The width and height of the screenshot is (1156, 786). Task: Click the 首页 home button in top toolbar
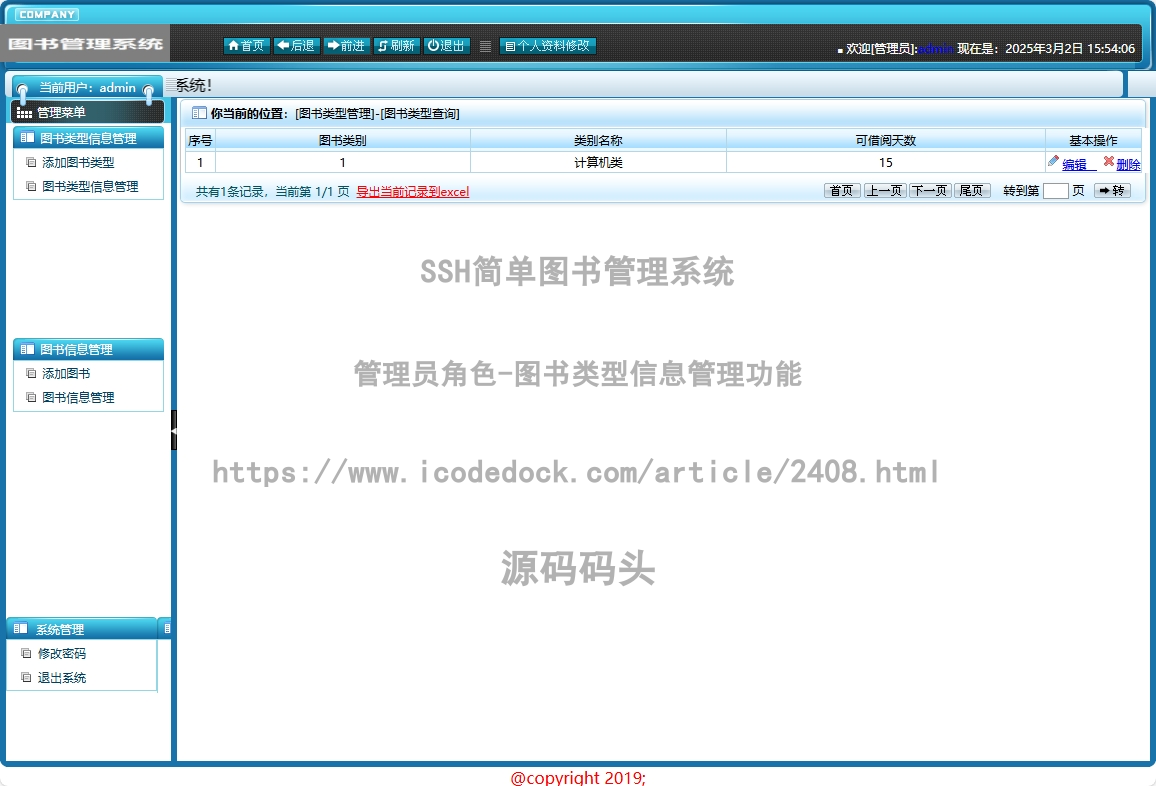246,46
